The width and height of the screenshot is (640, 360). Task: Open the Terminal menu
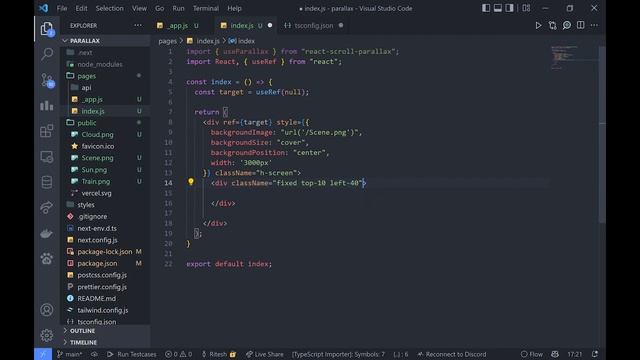206,8
